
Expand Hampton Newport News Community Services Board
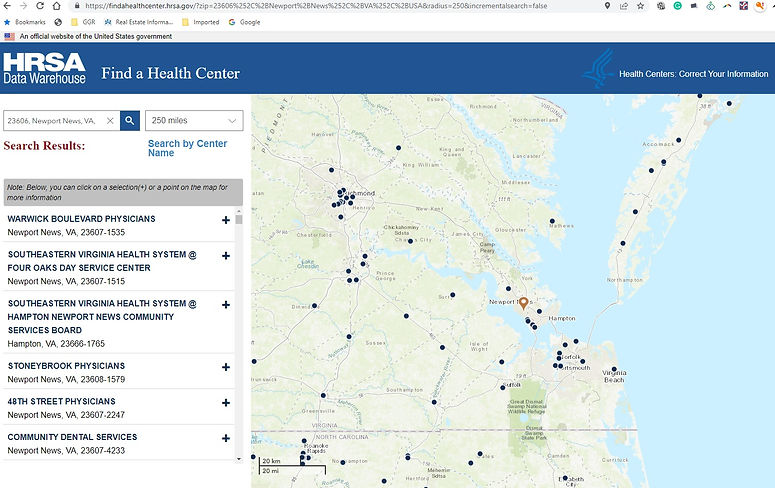pos(226,305)
